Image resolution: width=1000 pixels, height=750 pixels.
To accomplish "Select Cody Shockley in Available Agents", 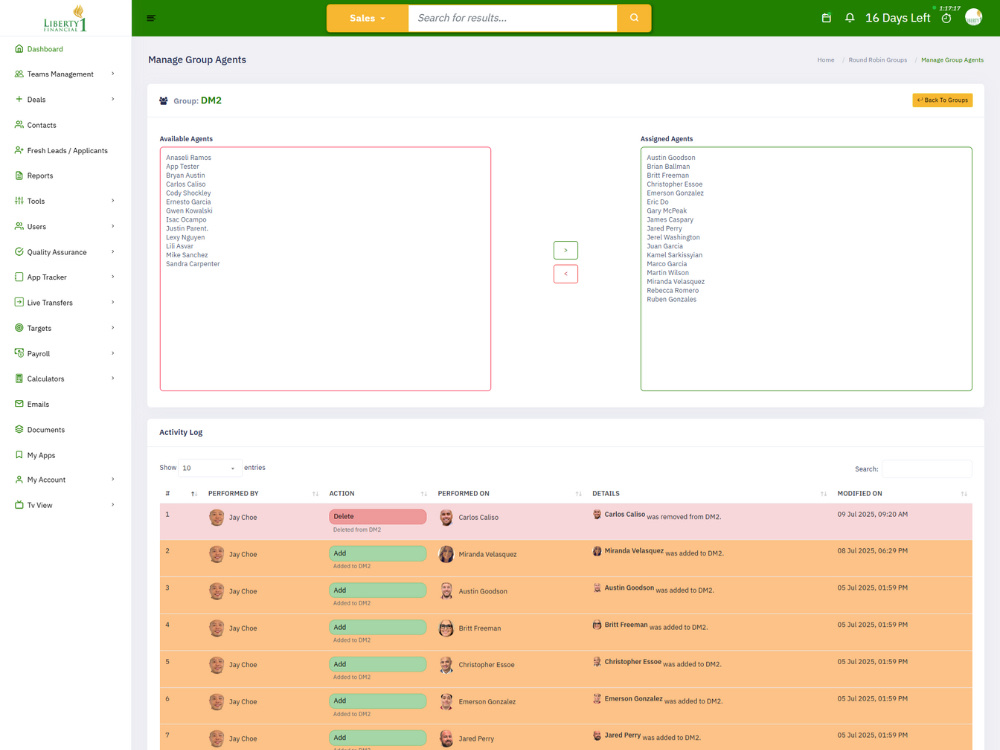I will click(188, 193).
